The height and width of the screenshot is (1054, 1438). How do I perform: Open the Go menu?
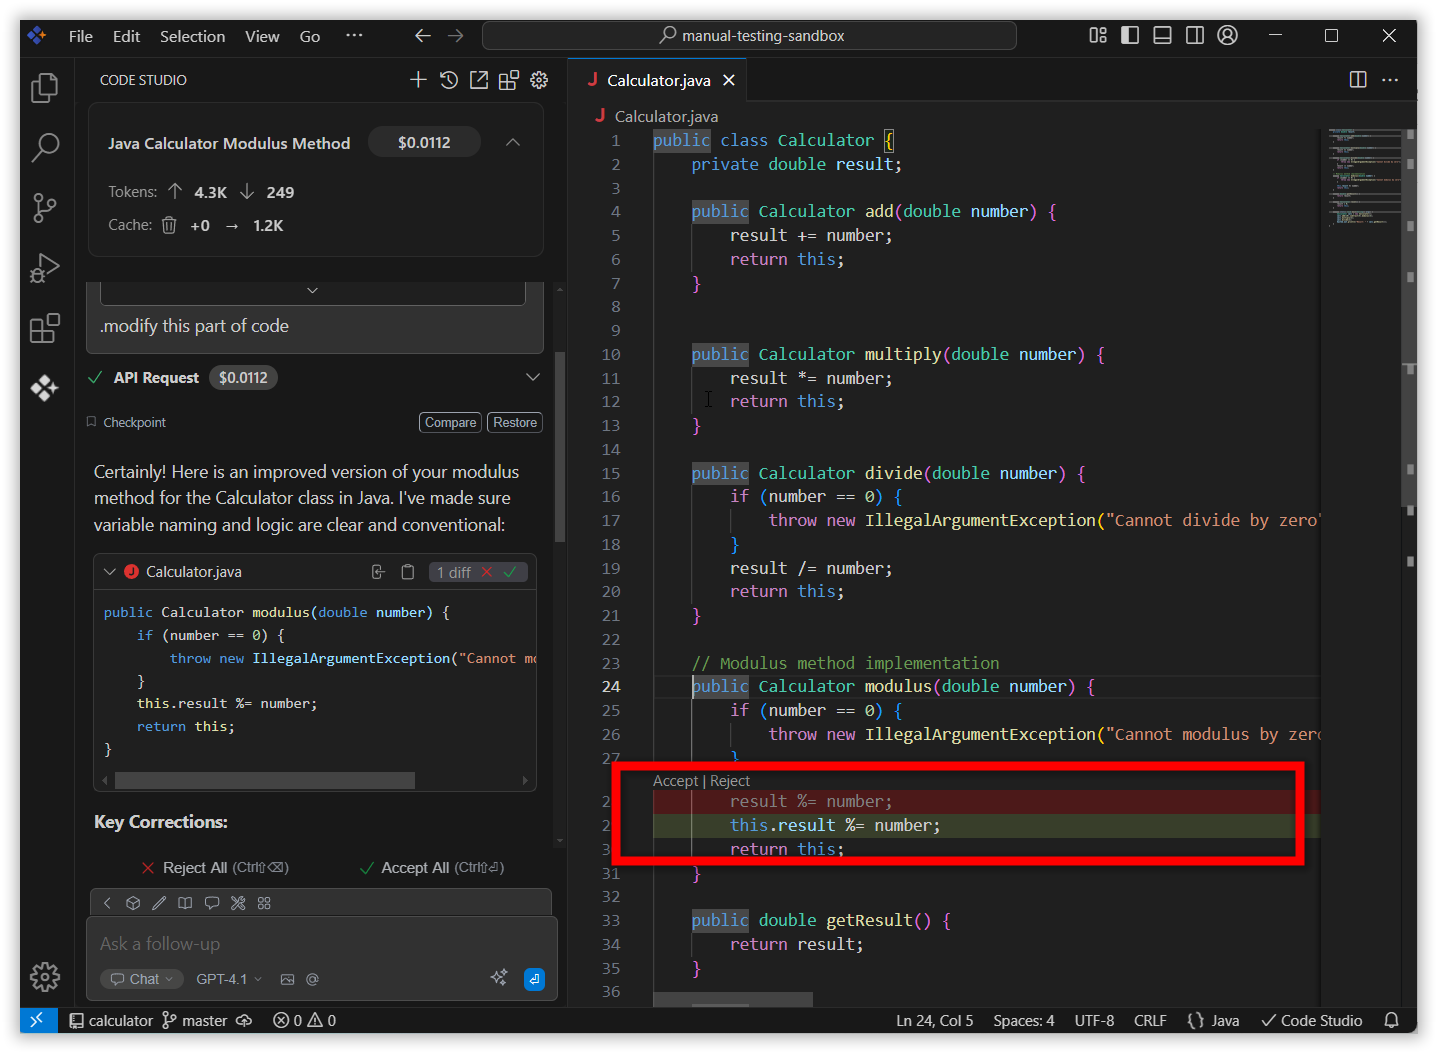[310, 36]
